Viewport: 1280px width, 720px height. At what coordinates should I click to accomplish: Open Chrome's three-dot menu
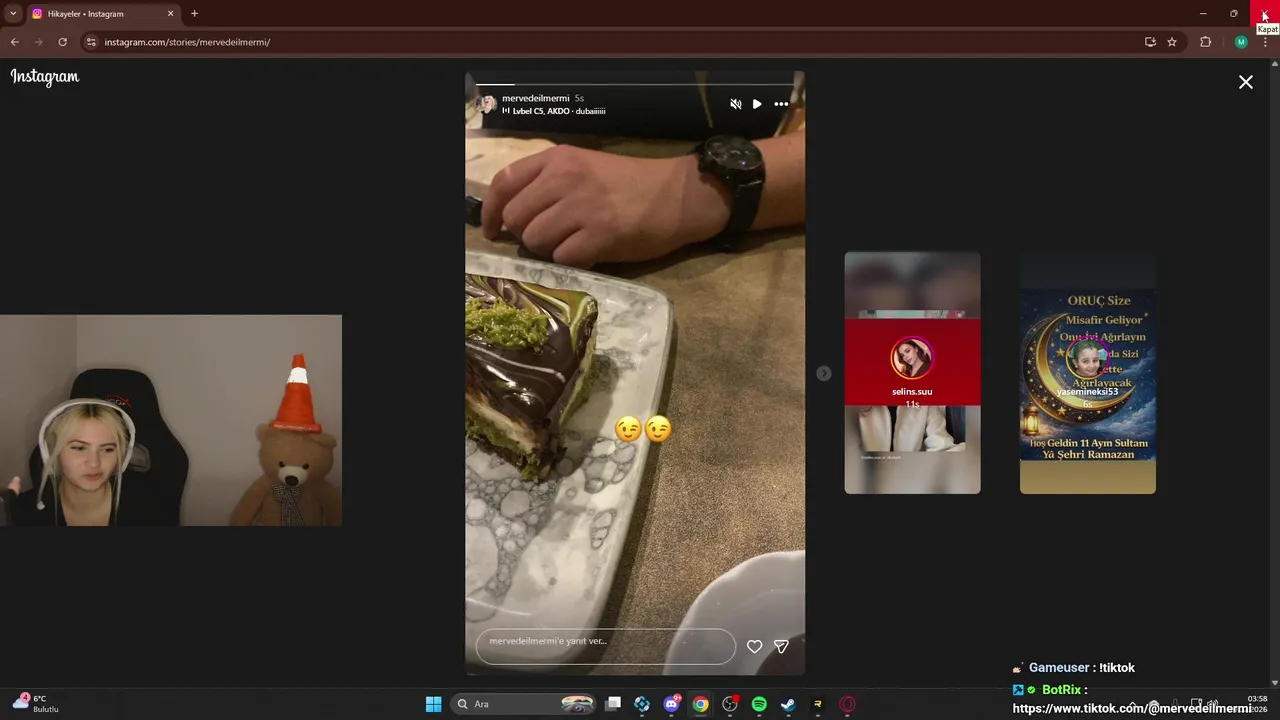pyautogui.click(x=1265, y=42)
